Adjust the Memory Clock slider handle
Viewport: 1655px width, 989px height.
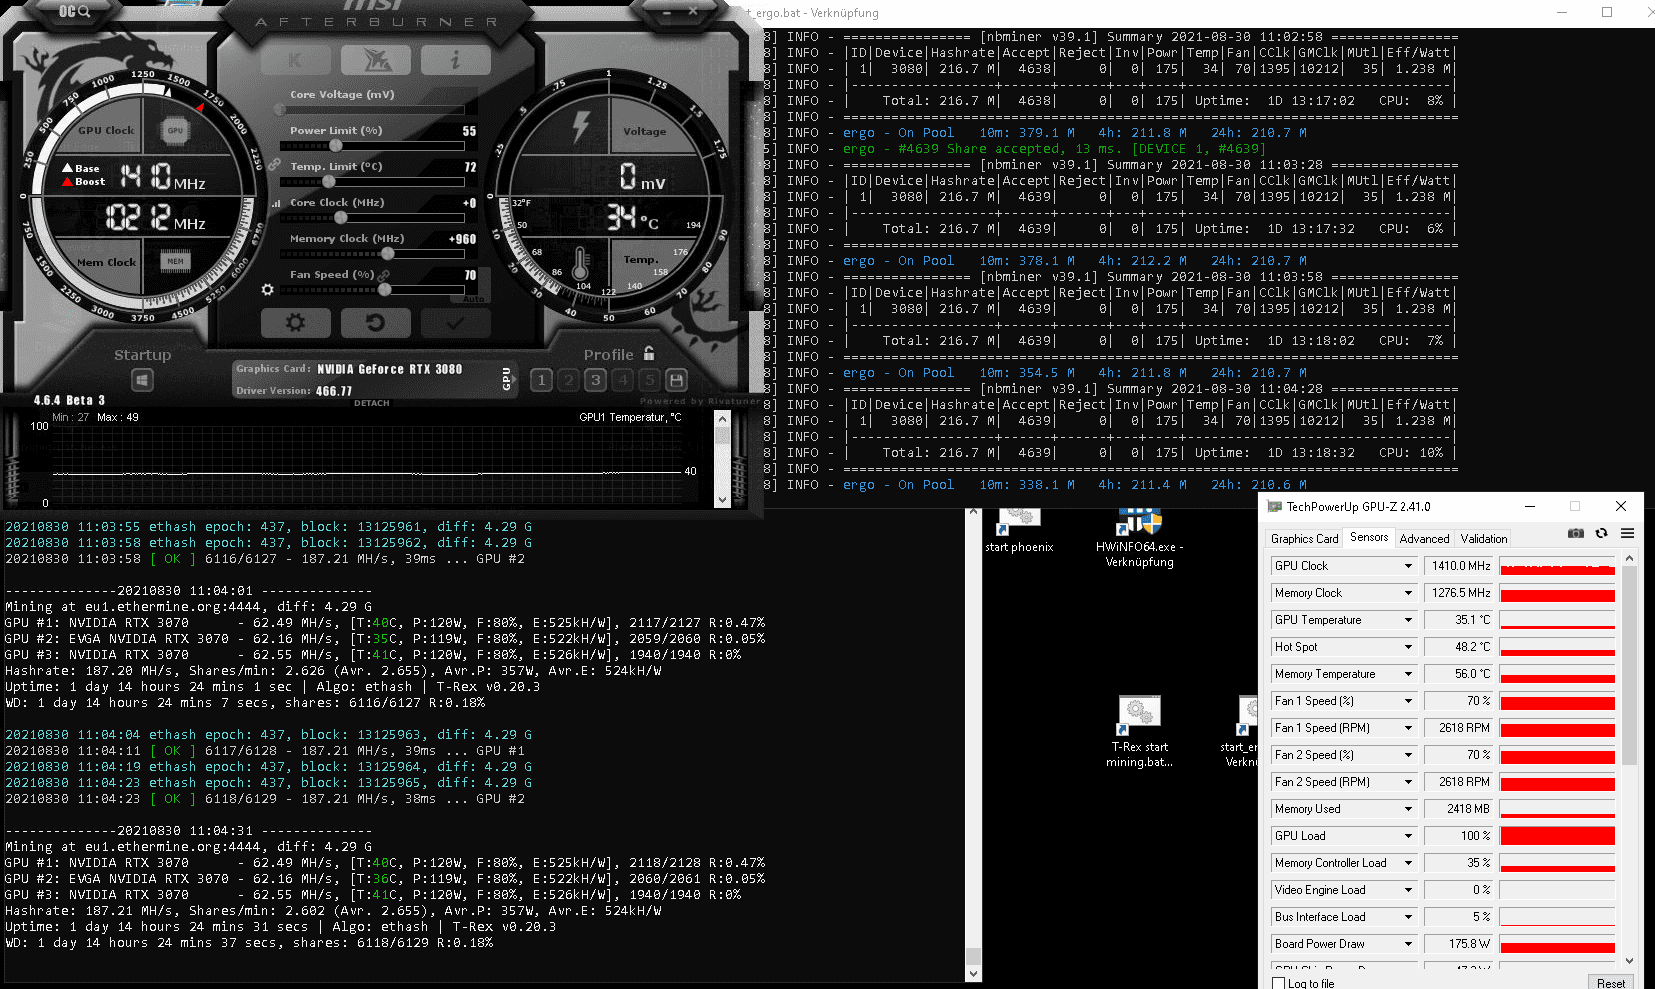tap(387, 254)
